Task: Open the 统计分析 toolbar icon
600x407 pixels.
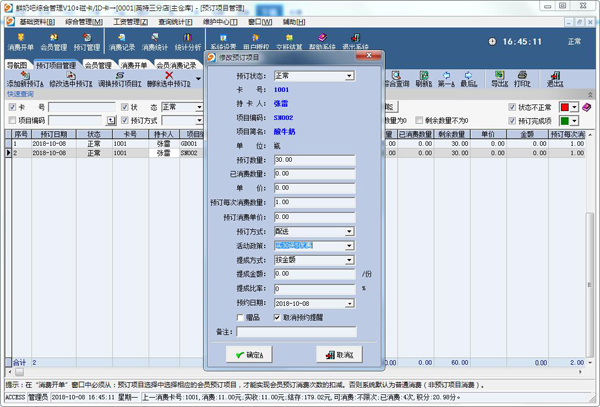Action: coord(188,41)
